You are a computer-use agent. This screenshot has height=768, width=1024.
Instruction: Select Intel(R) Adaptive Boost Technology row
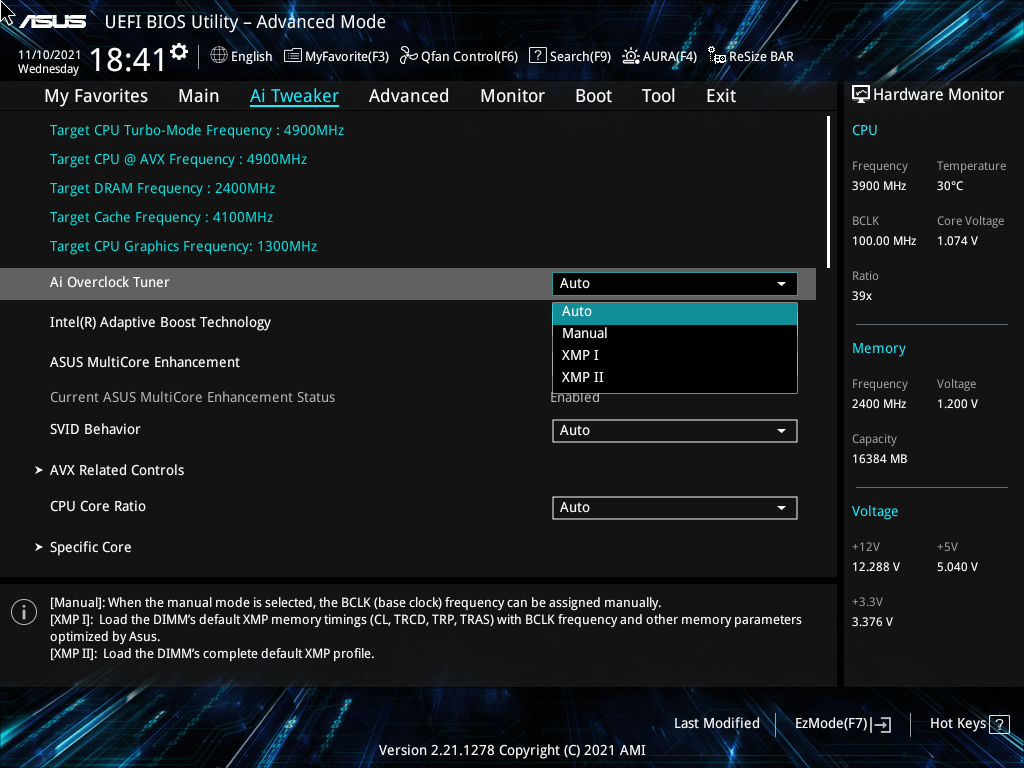[x=408, y=323]
